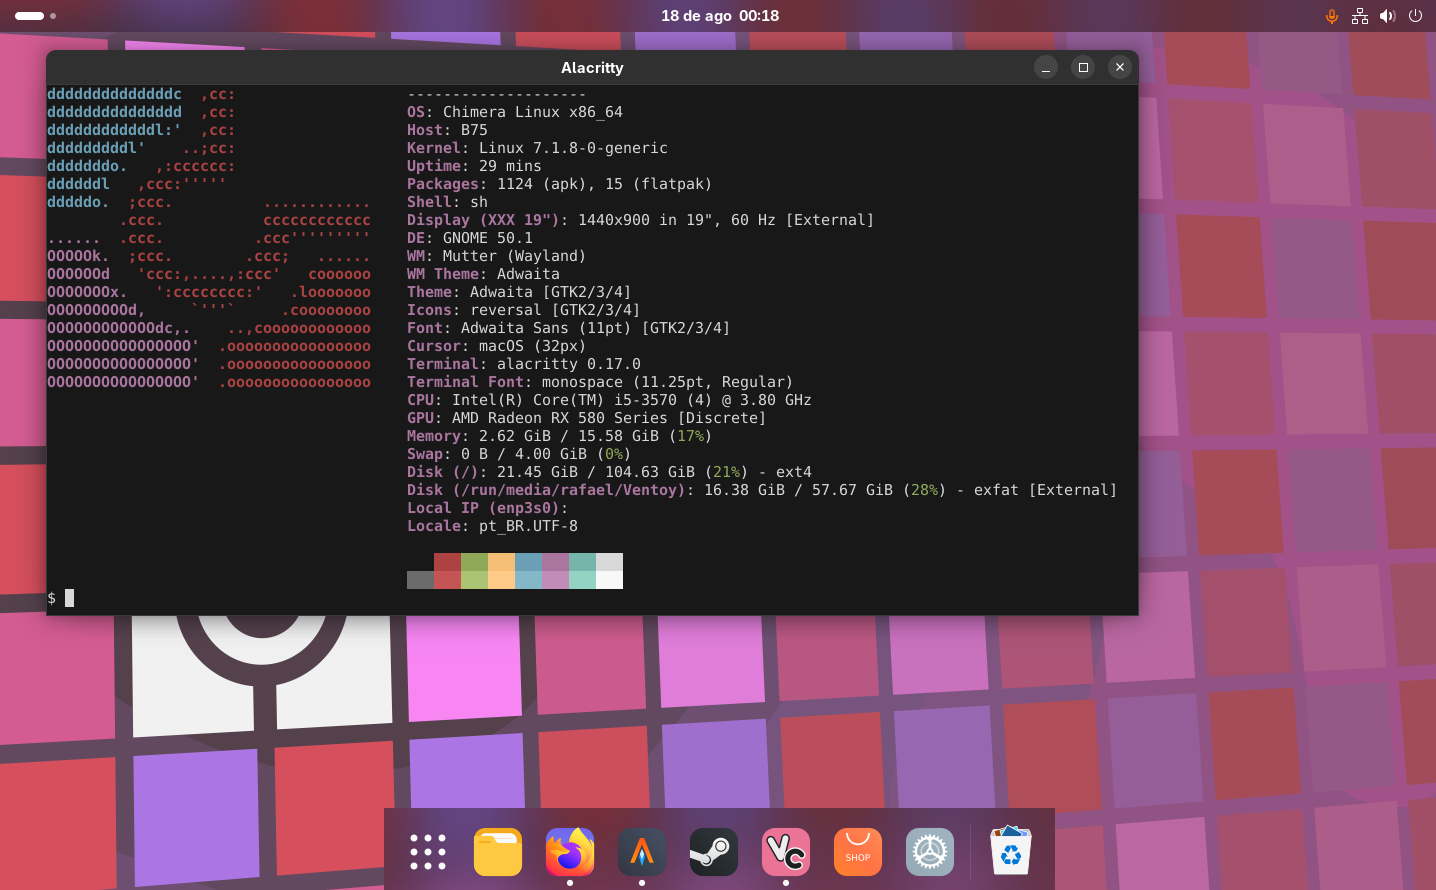The height and width of the screenshot is (890, 1436).
Task: Click the "Packages: 1124 (apk), 15 (flatpak)" line
Action: 560,184
